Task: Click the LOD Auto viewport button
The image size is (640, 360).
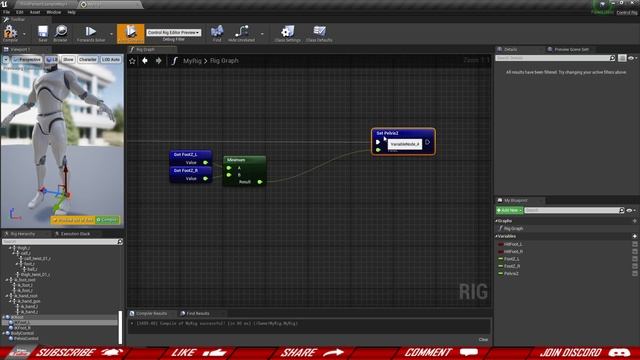Action: pos(111,60)
